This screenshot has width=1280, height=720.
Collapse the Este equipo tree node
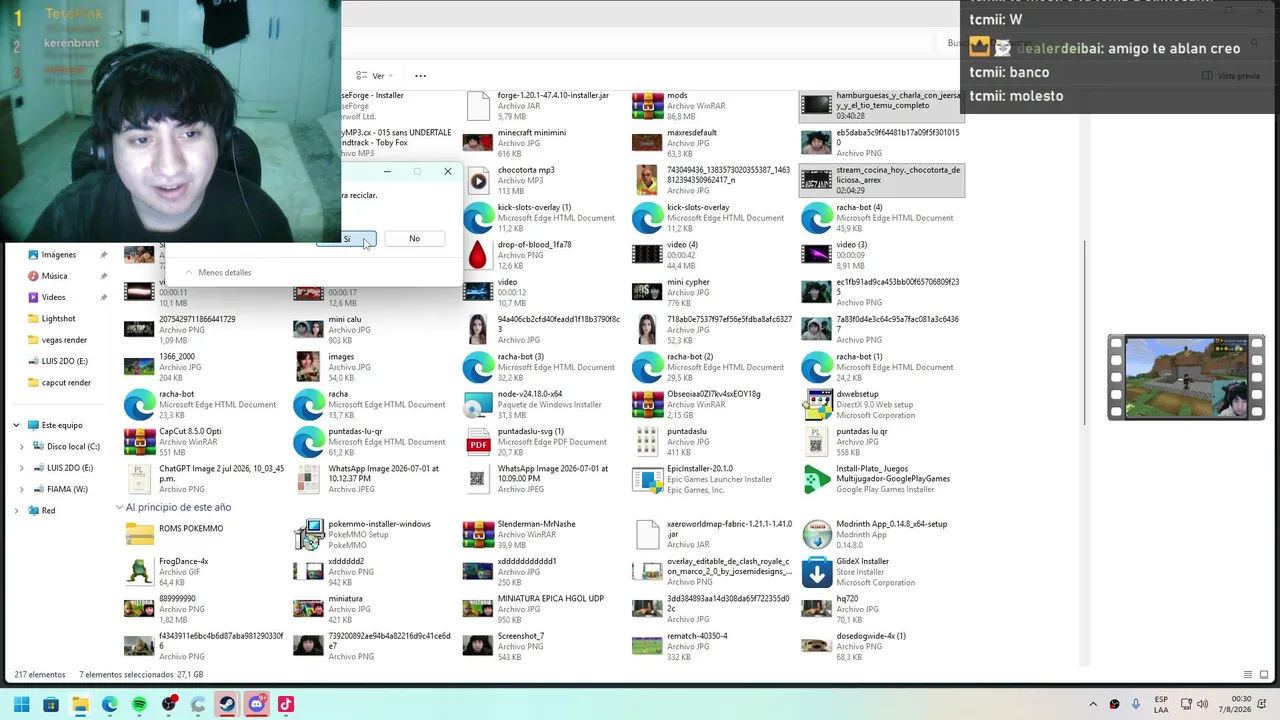16,425
